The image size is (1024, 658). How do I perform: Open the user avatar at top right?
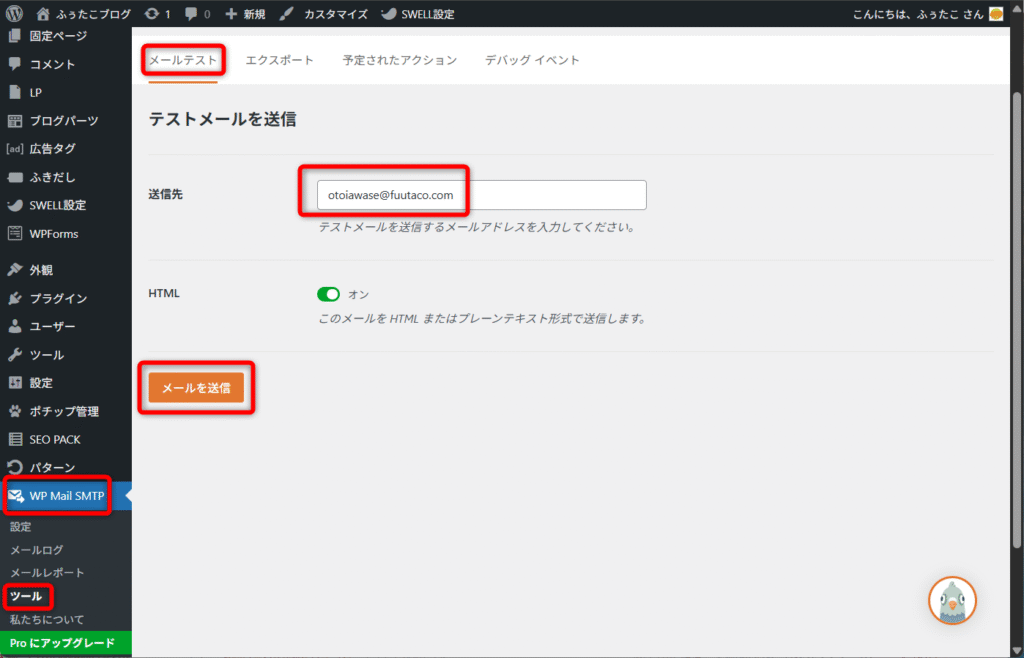(996, 14)
